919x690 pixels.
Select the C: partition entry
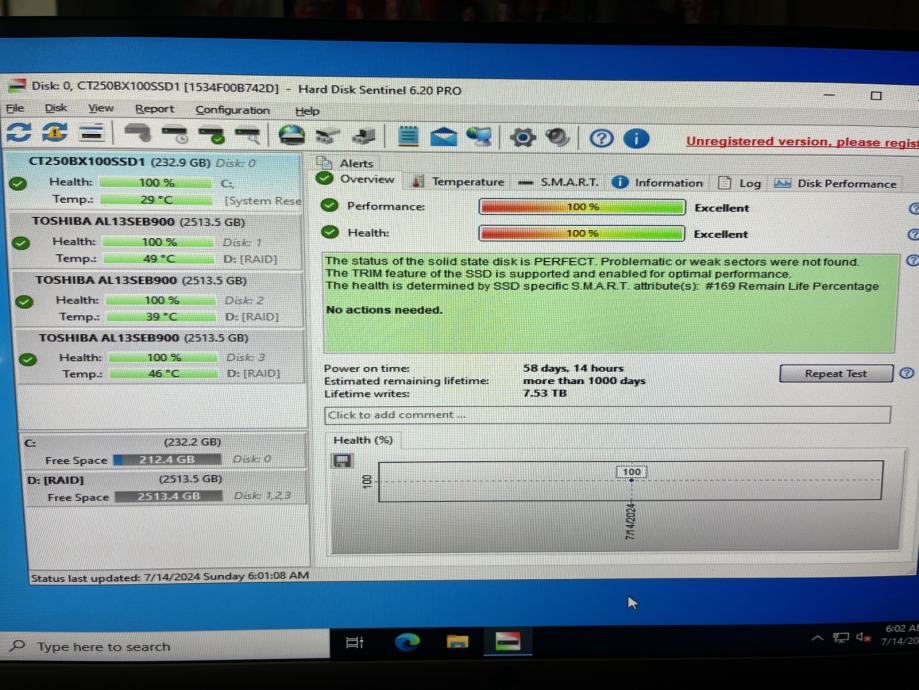pos(164,451)
